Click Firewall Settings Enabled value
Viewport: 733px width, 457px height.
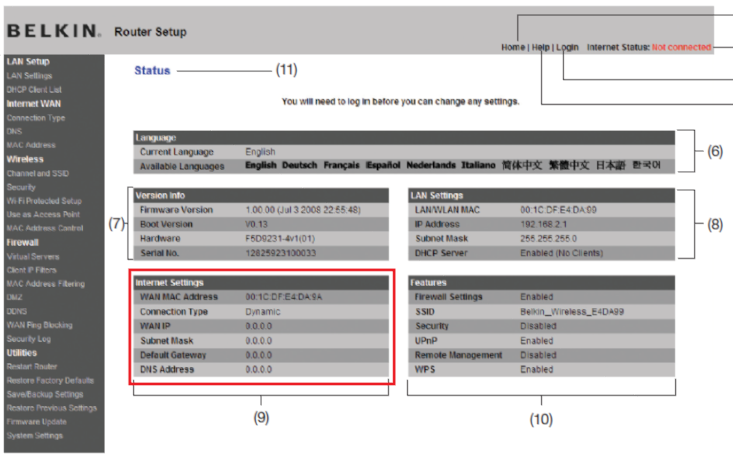click(537, 297)
